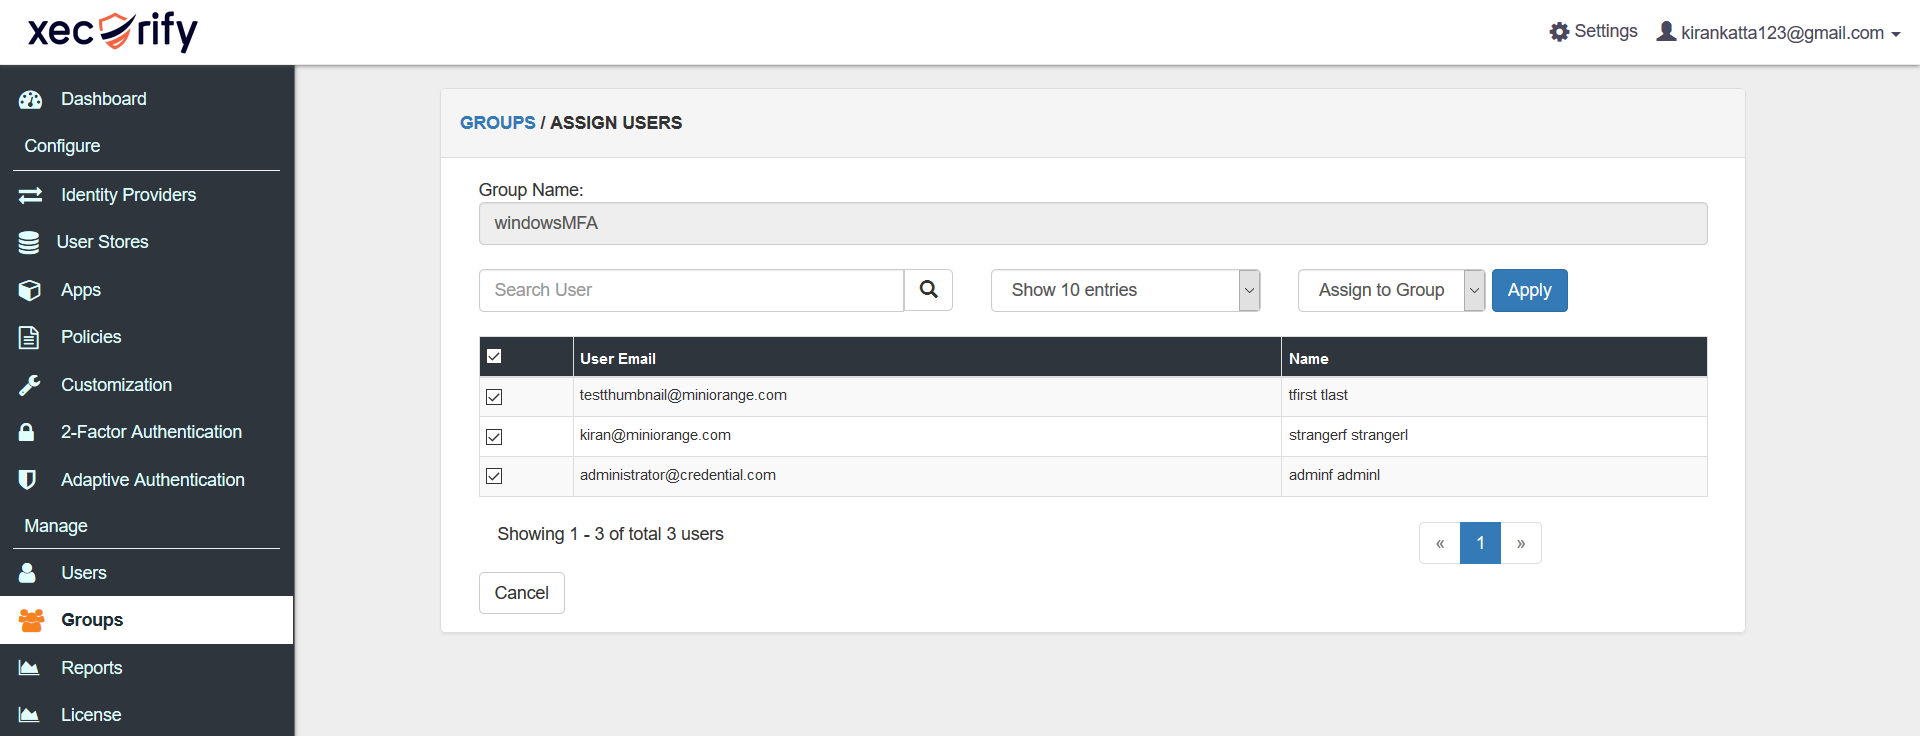Click the name cell adminf adminl
1920x736 pixels.
click(x=1495, y=476)
